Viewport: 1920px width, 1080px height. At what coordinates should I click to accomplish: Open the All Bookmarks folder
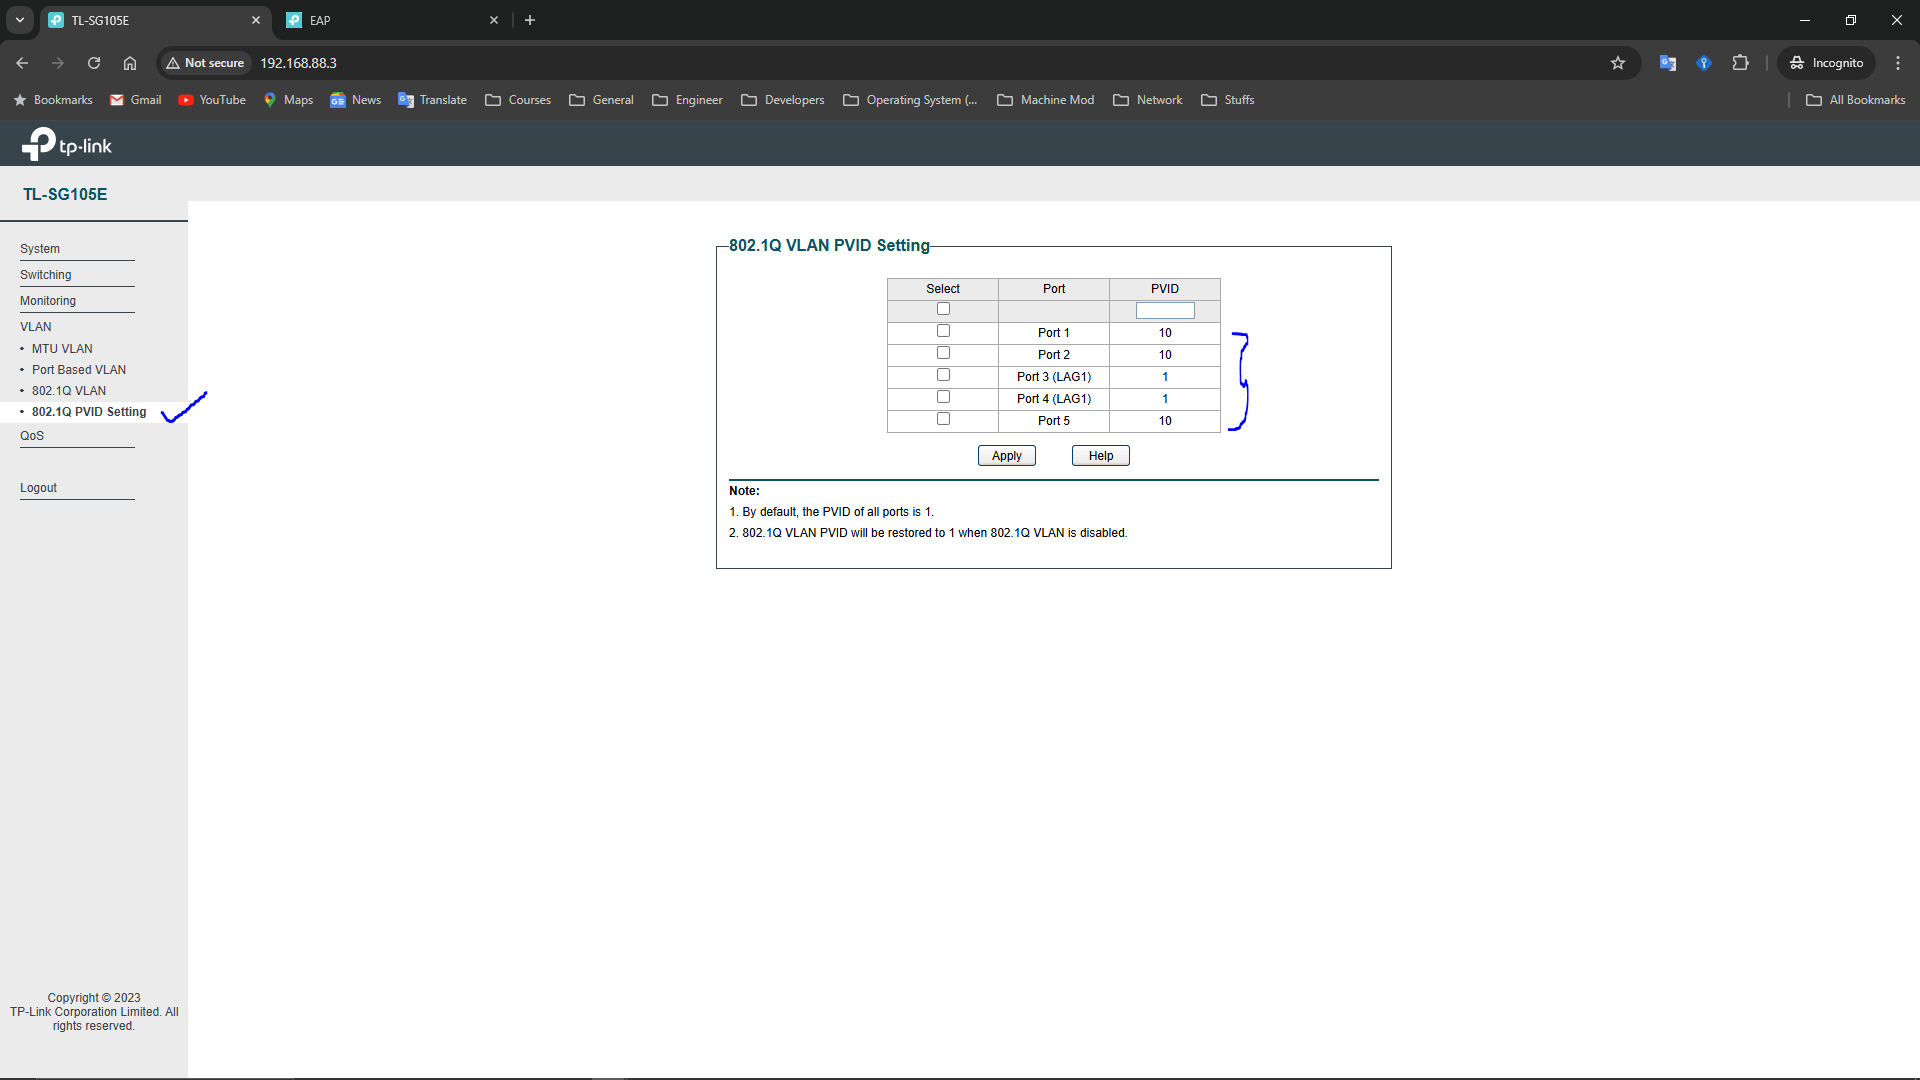1855,99
